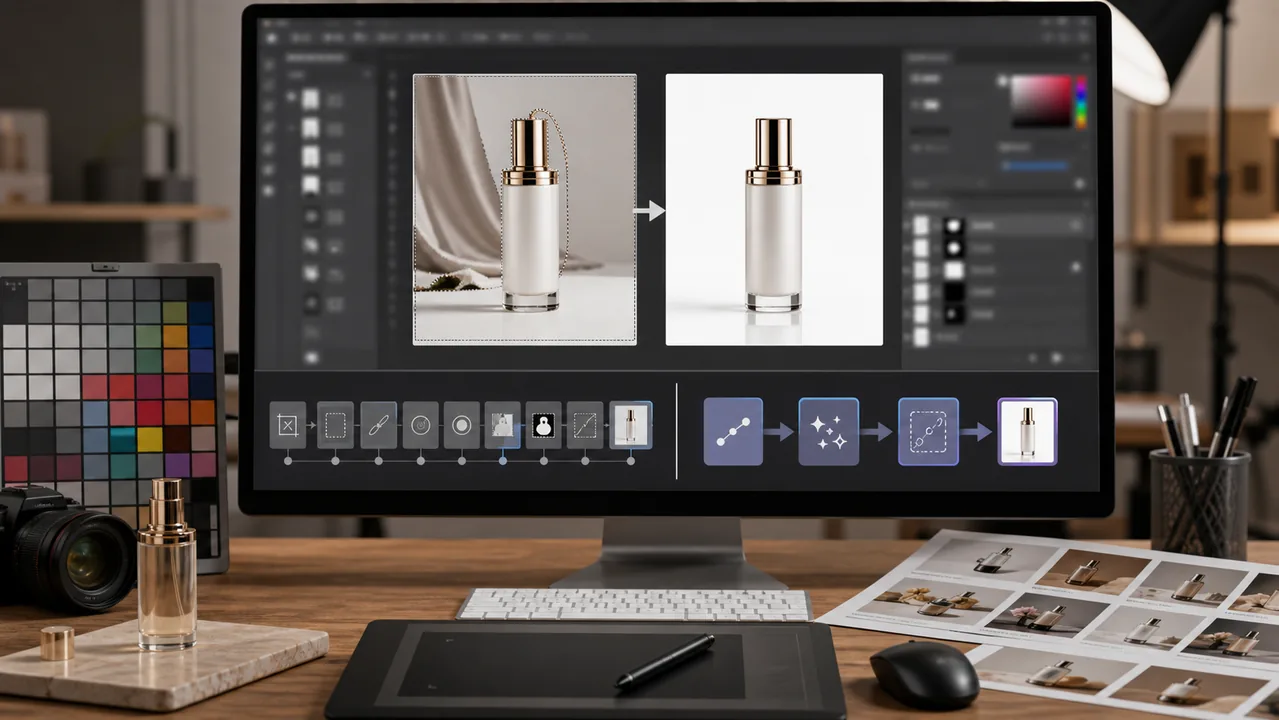Select the mask thumbnail that is all black
This screenshot has width=1279, height=720.
(955, 292)
